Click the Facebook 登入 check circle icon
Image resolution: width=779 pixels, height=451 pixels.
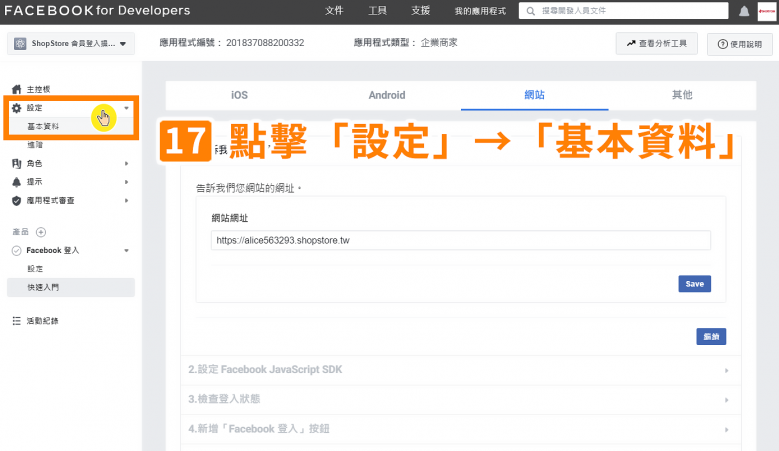[x=16, y=250]
